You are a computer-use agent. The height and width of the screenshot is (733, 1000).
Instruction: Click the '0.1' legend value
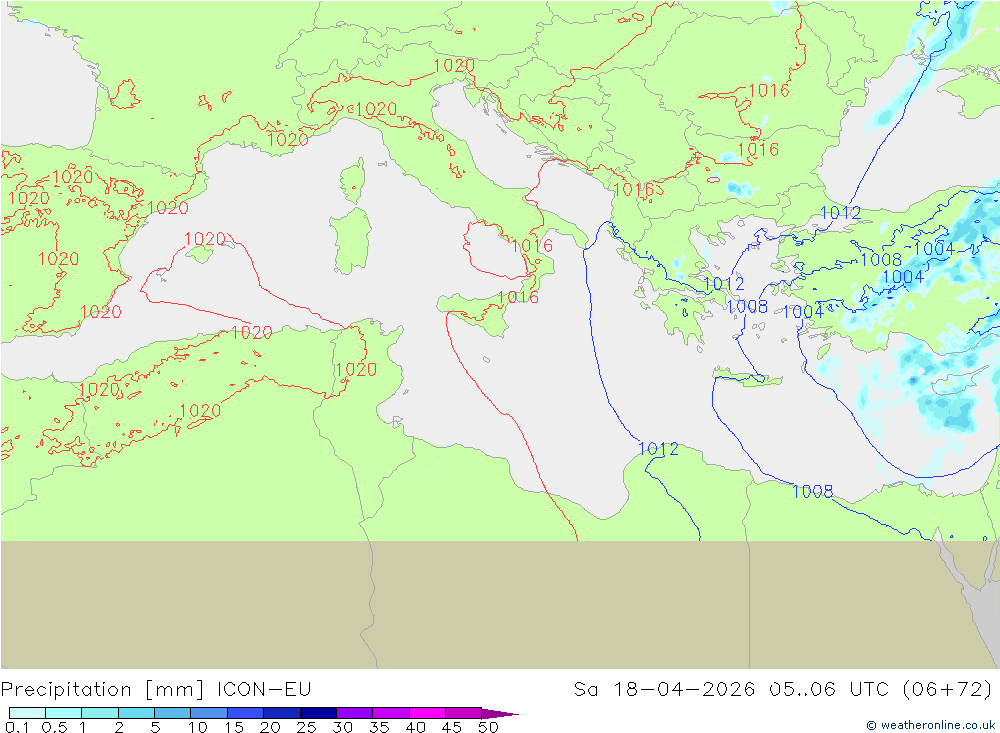(x=17, y=727)
